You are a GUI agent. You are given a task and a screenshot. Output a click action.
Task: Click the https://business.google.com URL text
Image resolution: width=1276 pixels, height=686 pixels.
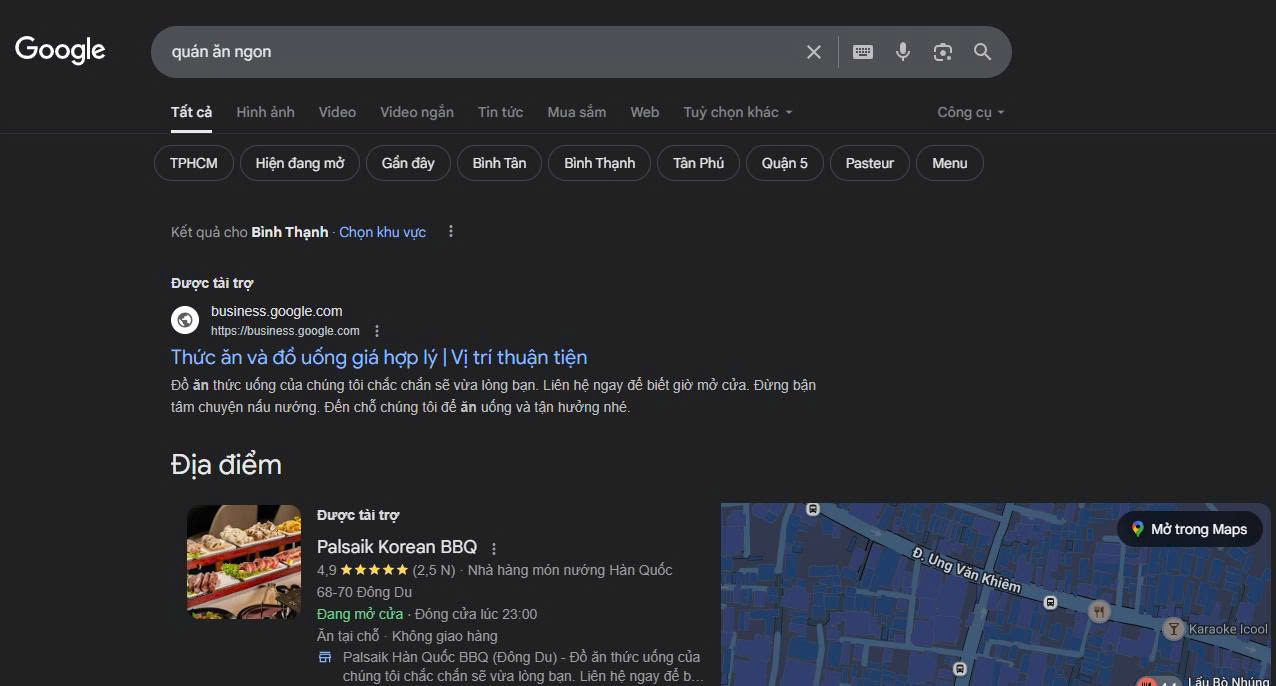click(285, 331)
